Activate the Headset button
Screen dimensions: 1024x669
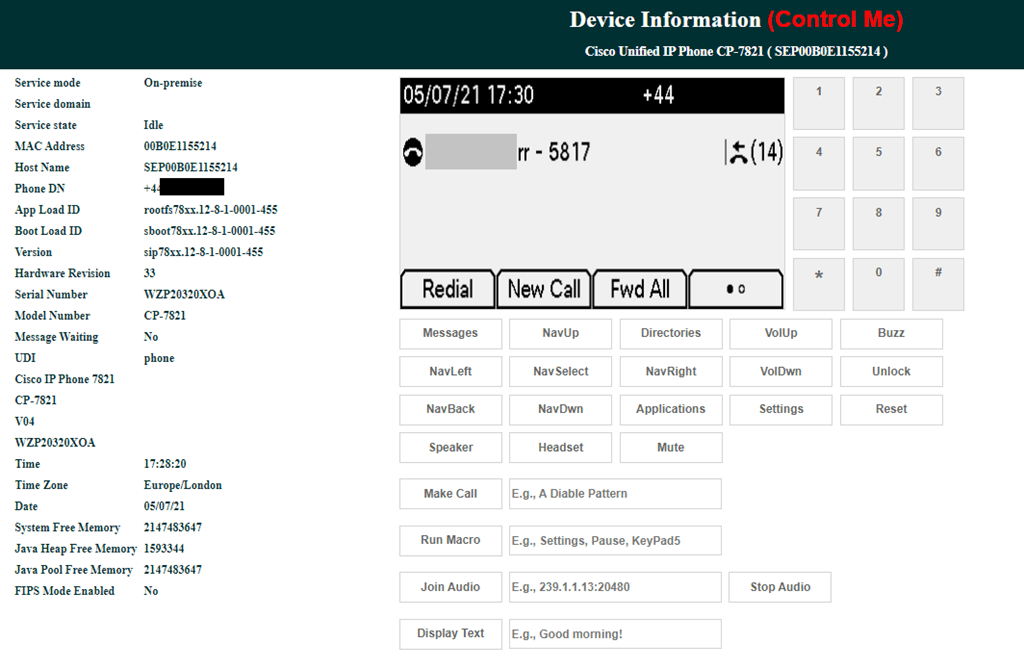coord(560,448)
